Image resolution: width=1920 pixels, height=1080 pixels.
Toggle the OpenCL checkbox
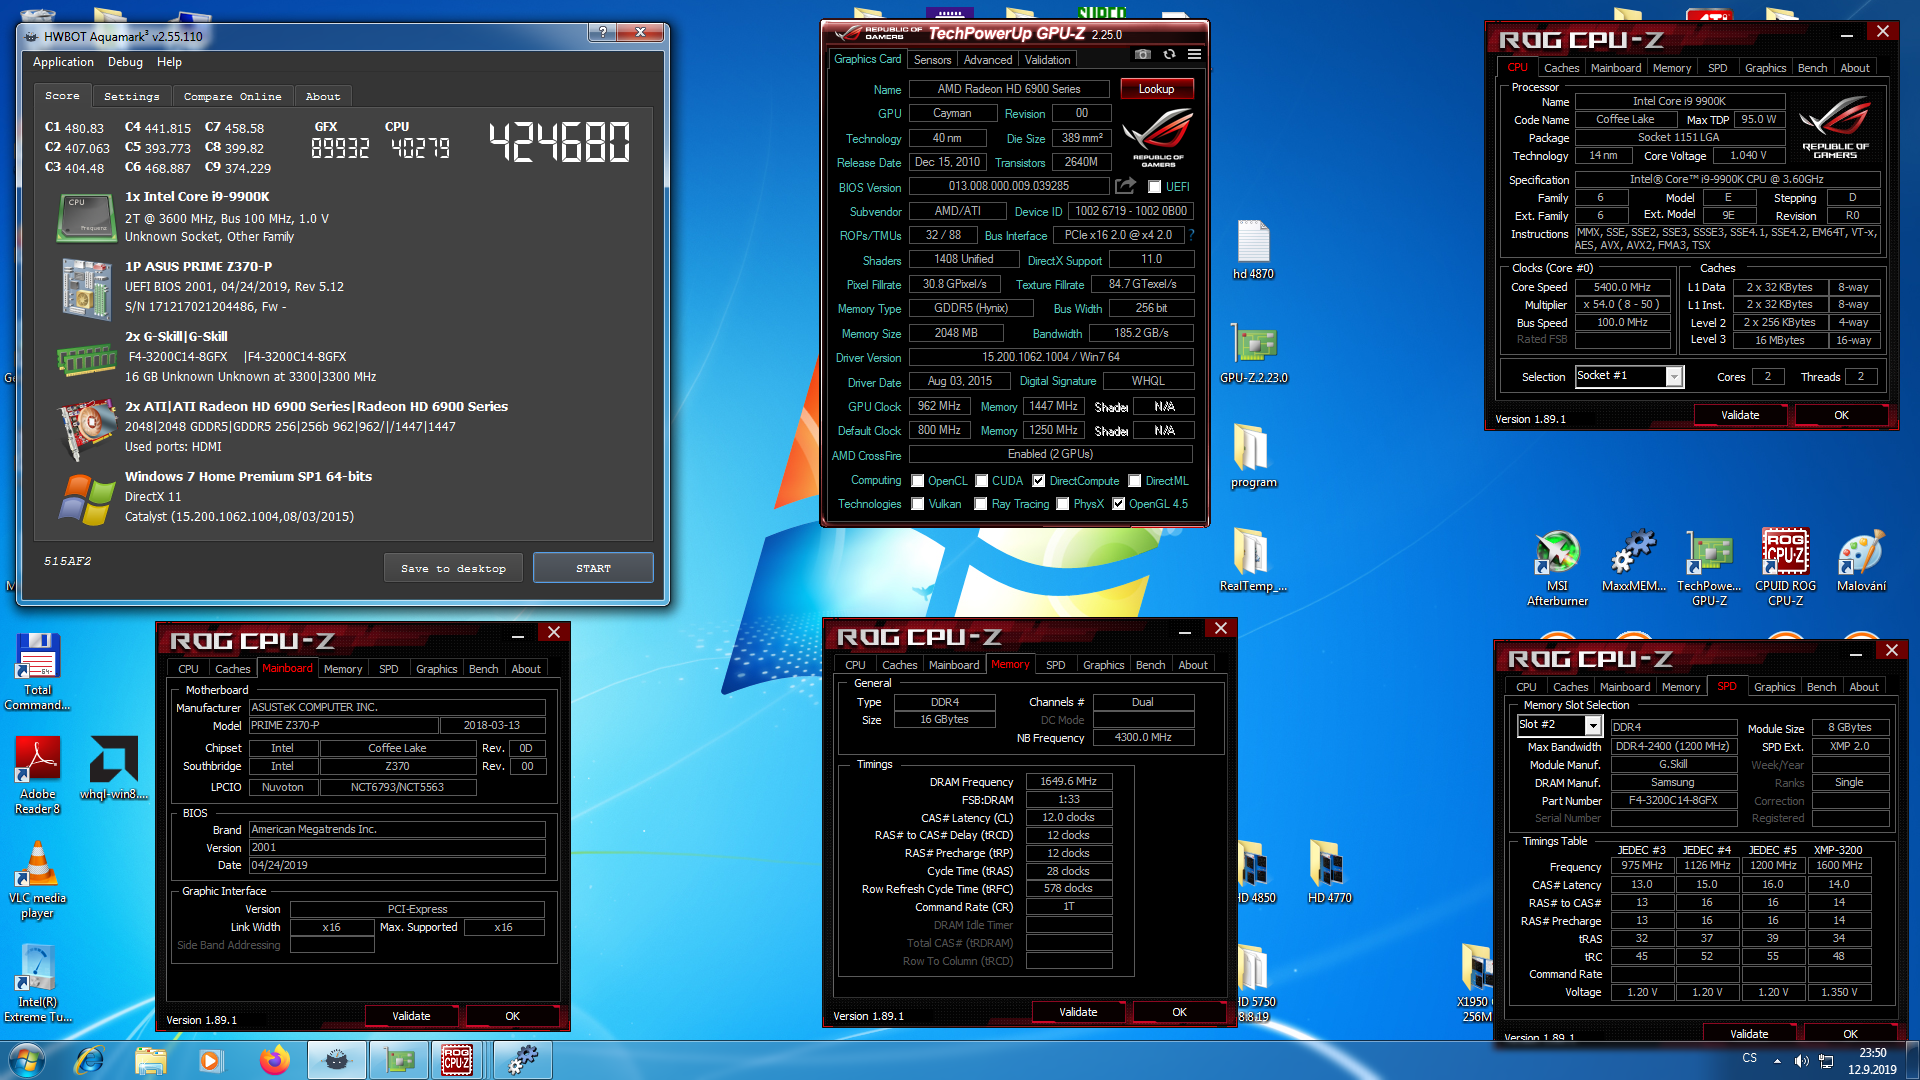(918, 481)
